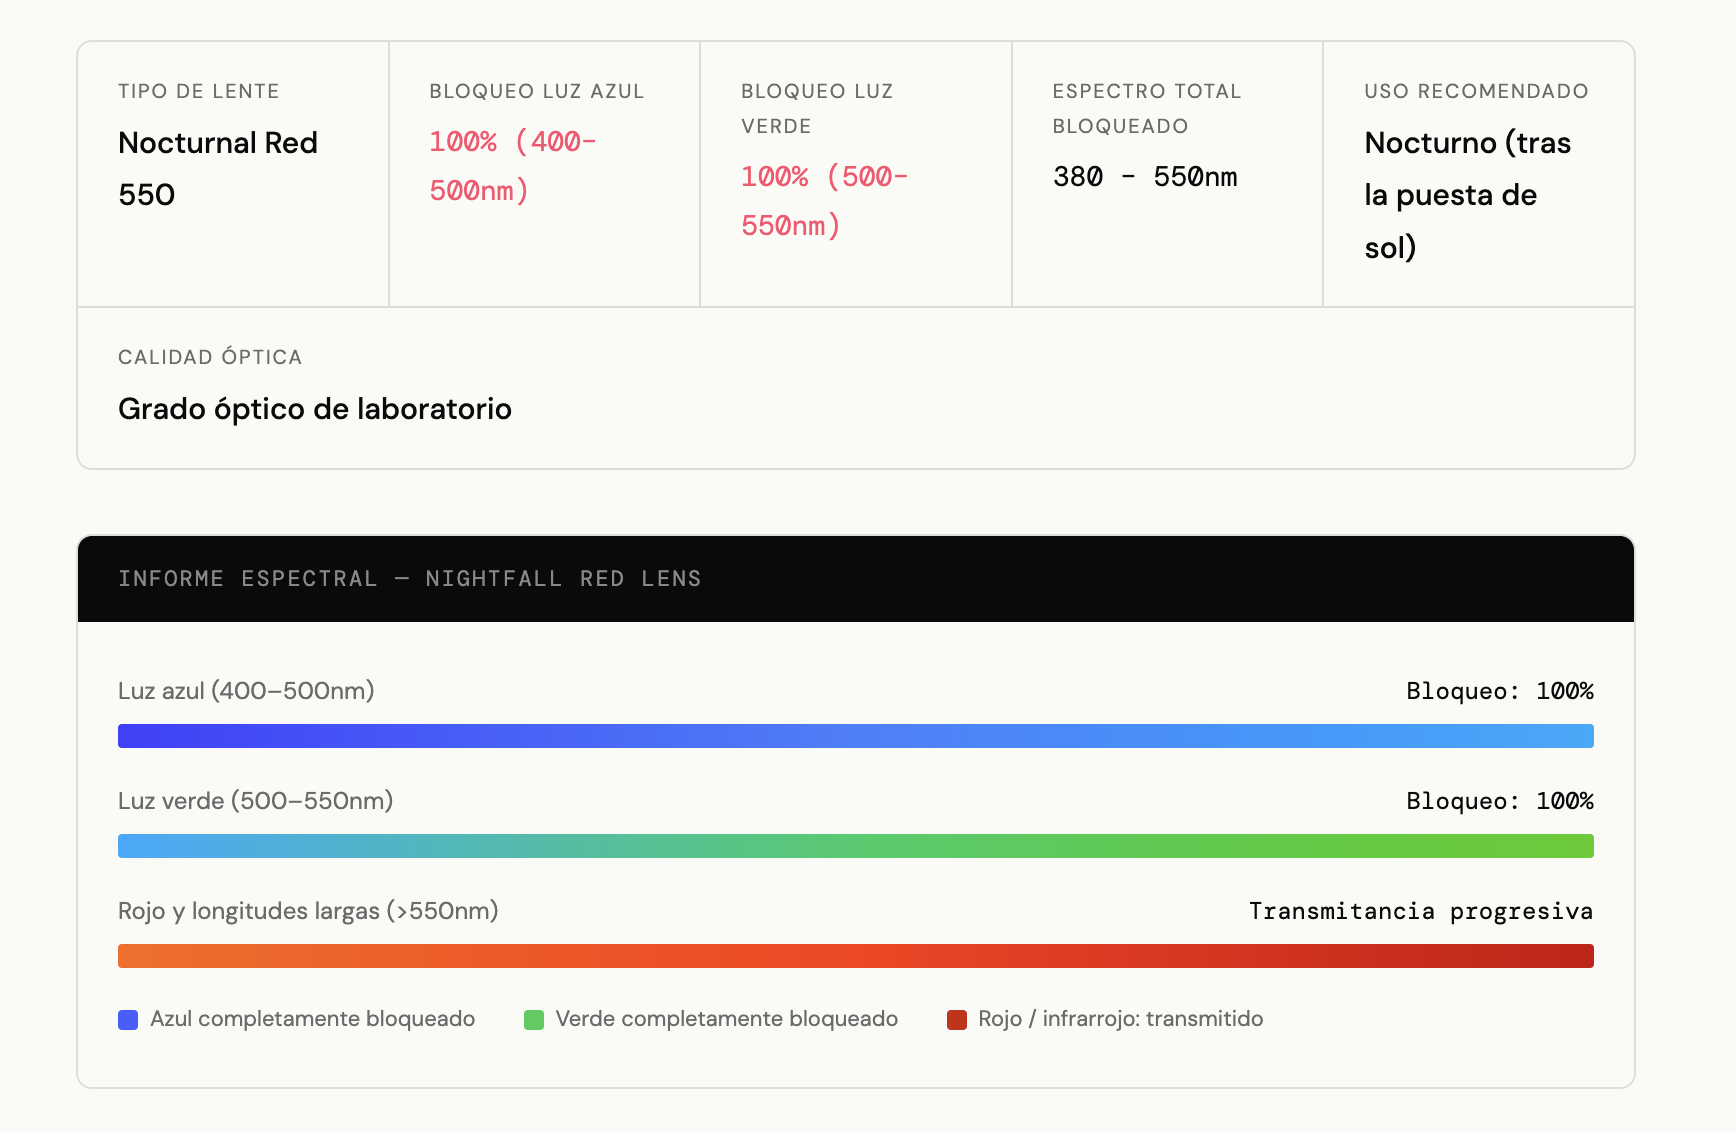
Task: Click the Informe Espectral black header
Action: tap(856, 579)
